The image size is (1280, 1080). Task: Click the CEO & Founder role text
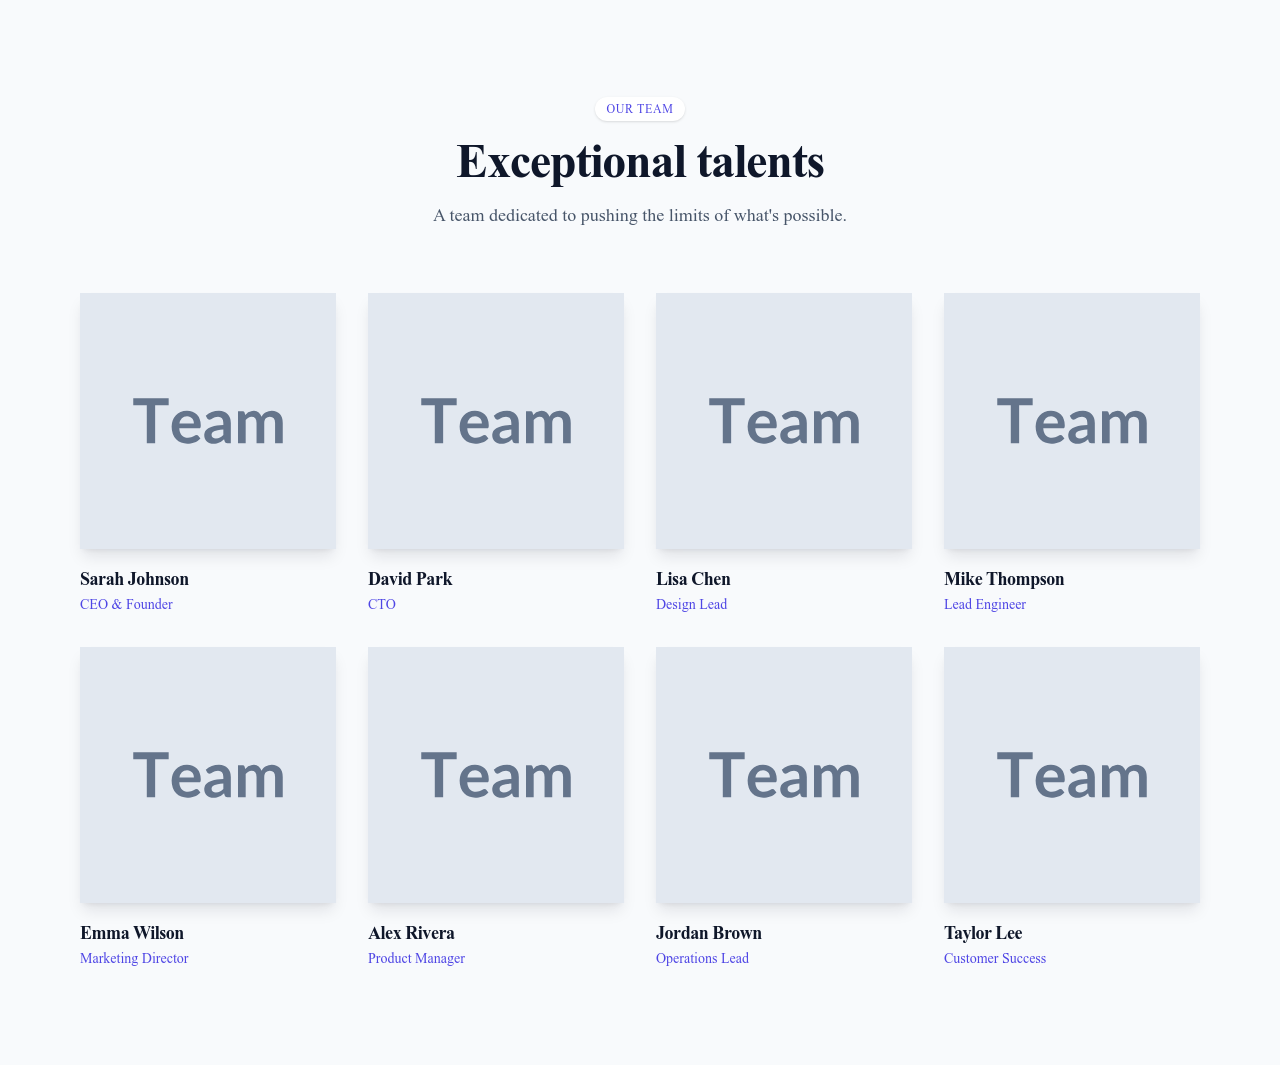(x=126, y=604)
